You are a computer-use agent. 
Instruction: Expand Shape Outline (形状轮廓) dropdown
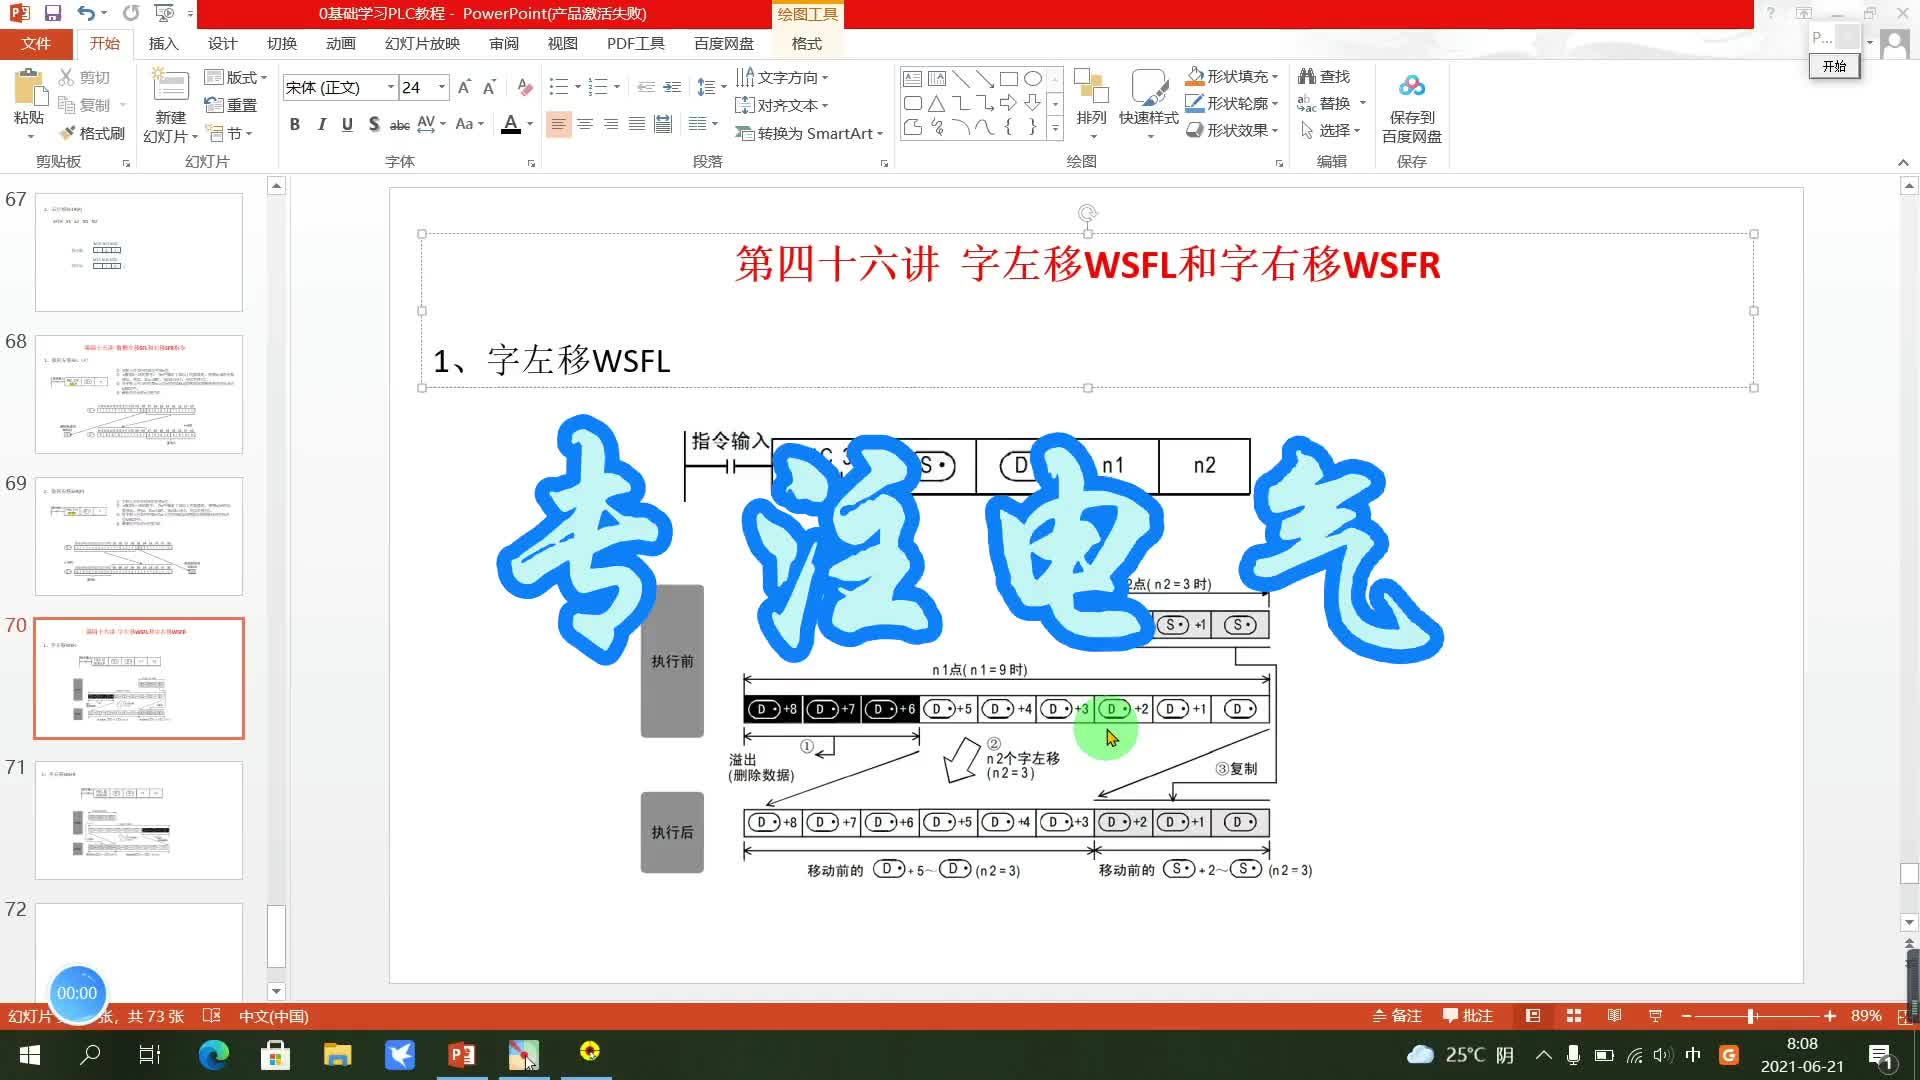coord(1275,104)
